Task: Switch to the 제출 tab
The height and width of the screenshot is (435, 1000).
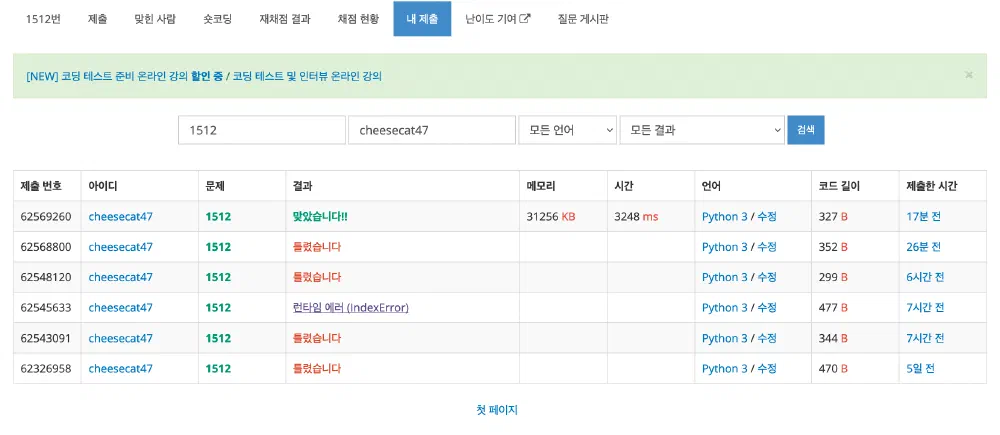Action: 97,18
